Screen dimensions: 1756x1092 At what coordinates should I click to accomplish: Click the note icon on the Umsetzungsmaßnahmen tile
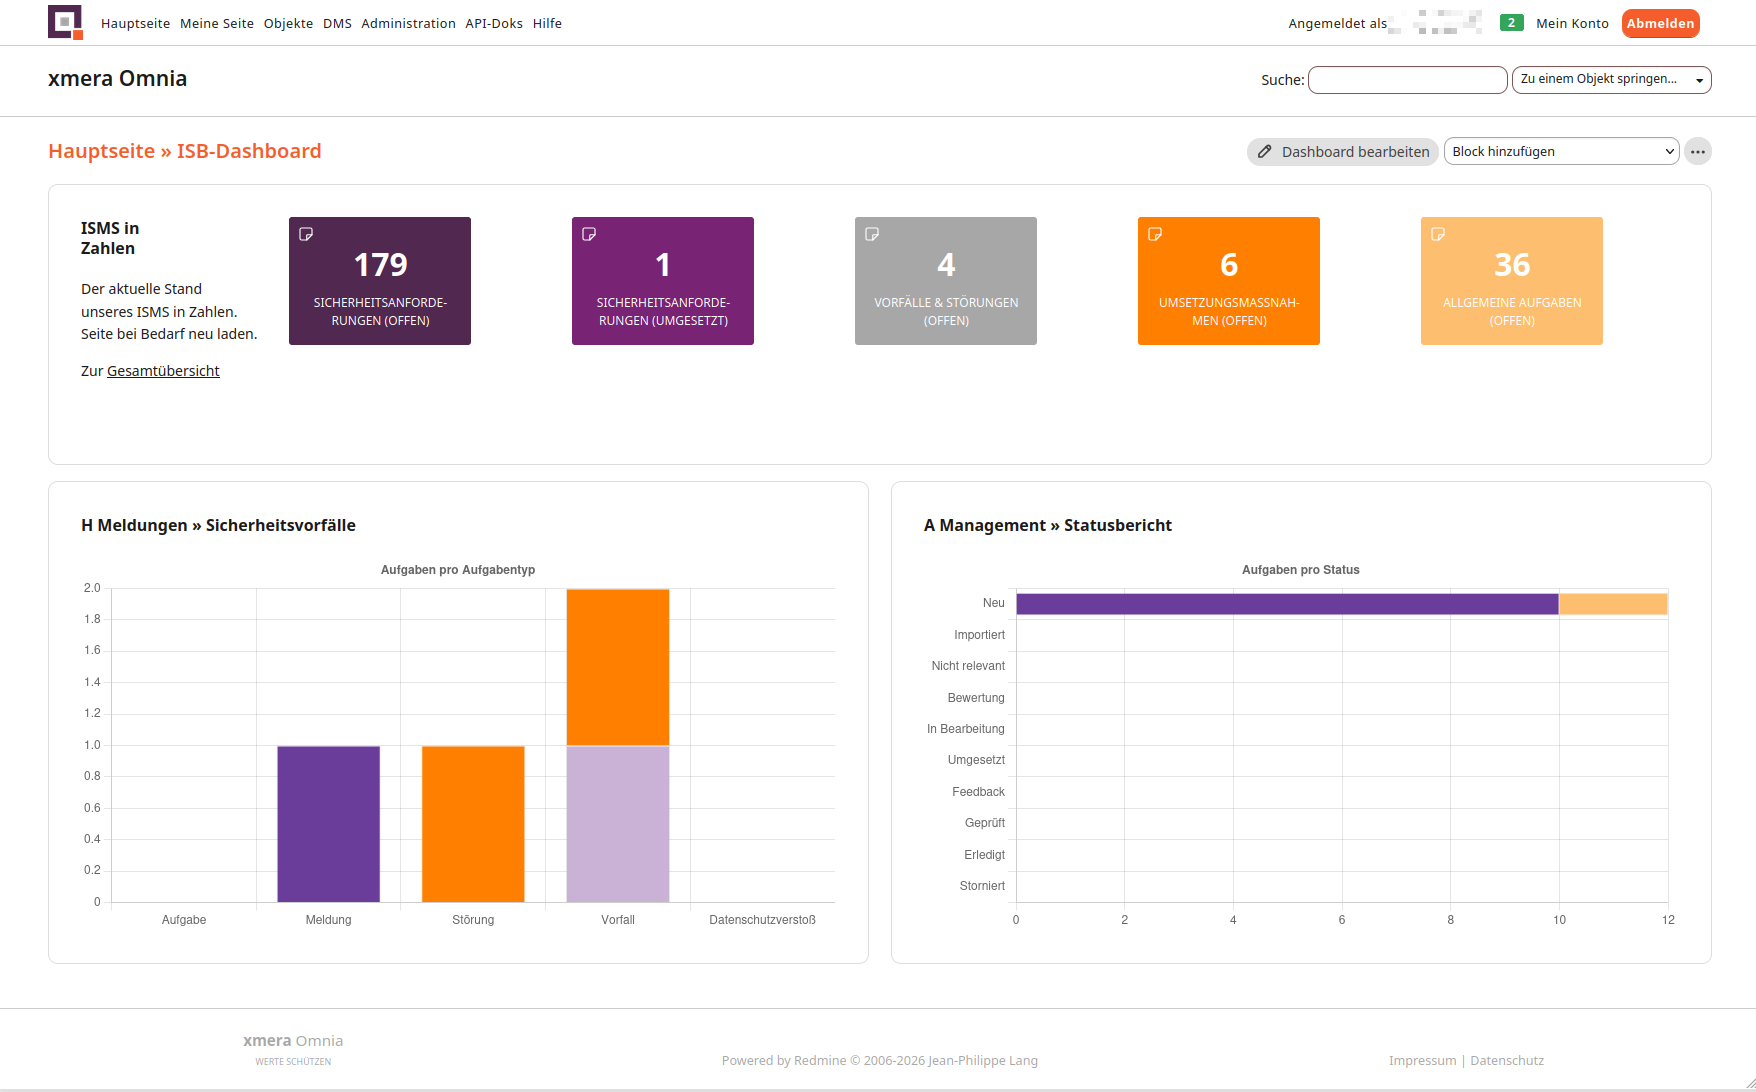click(1155, 234)
